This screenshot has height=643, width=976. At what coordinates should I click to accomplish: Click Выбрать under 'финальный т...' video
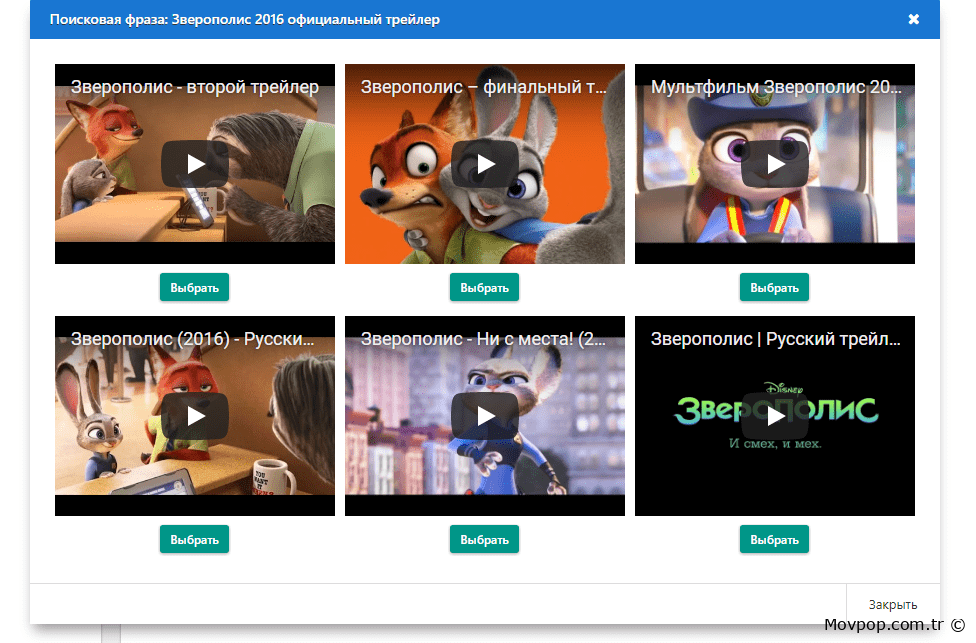point(484,288)
